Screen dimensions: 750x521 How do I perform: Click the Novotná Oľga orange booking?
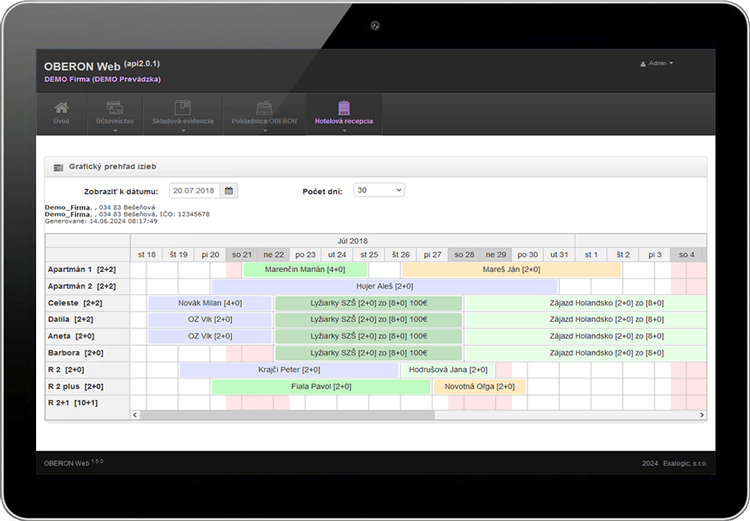tap(479, 386)
